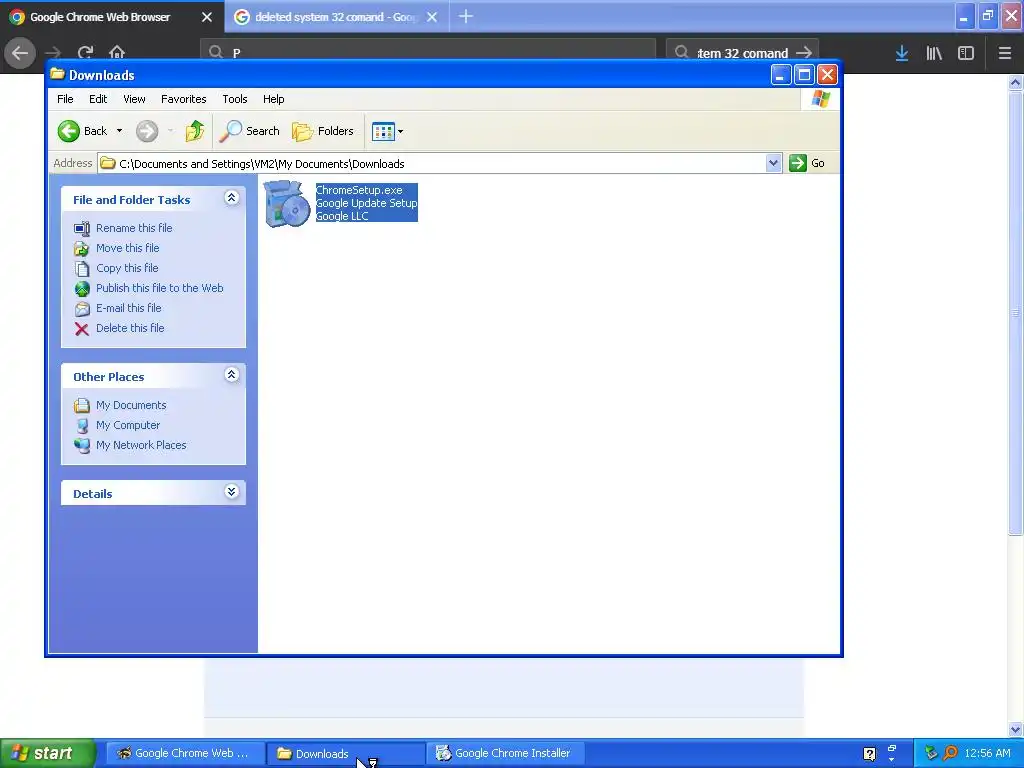Click the Downloads taskbar button
The height and width of the screenshot is (768, 1024).
tap(345, 754)
